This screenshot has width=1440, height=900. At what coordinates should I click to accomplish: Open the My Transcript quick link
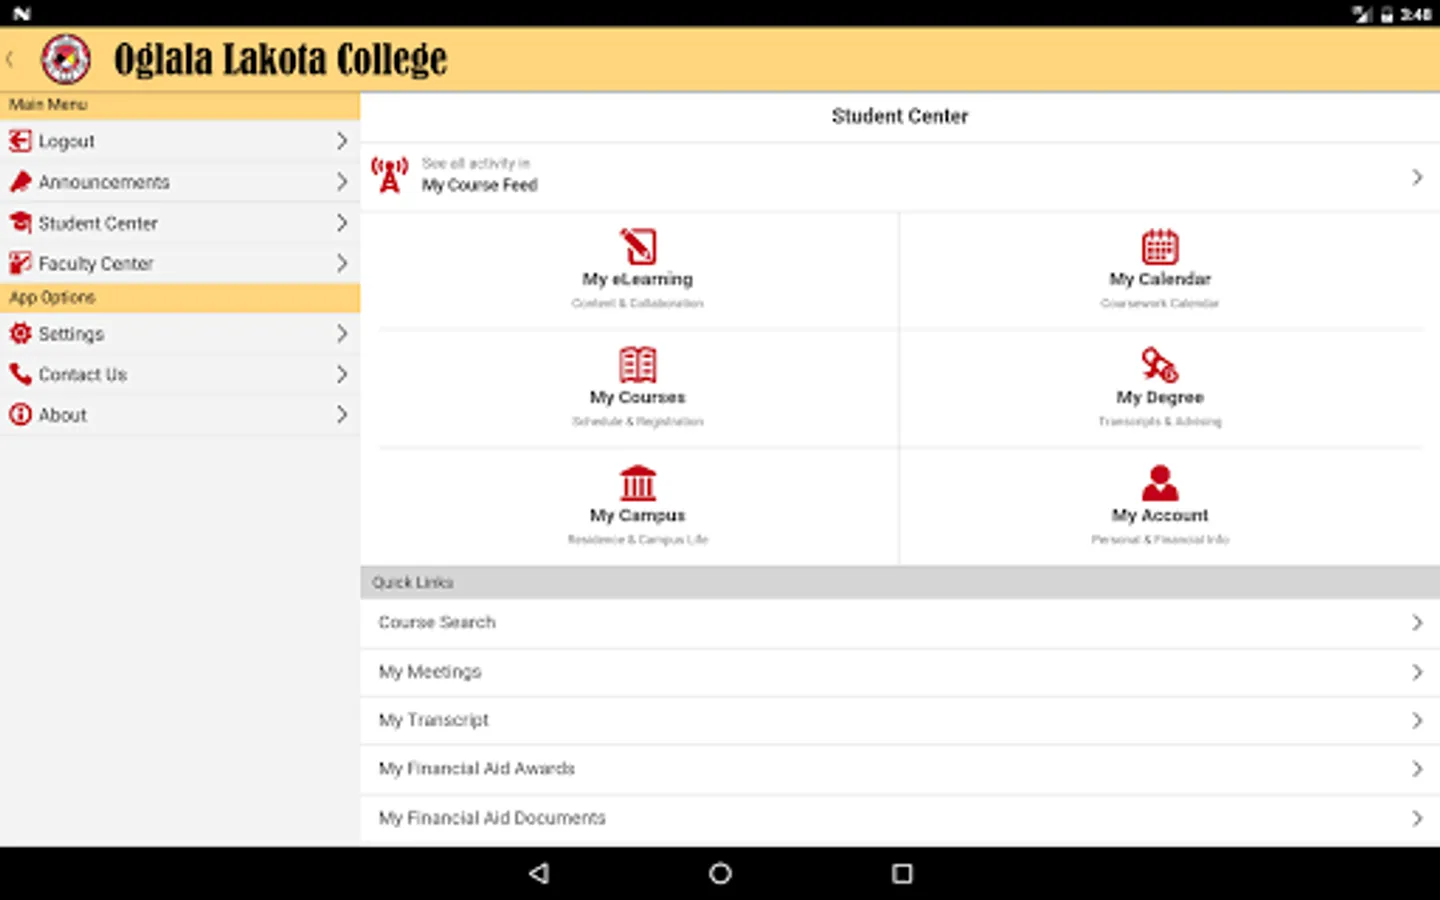pos(900,720)
